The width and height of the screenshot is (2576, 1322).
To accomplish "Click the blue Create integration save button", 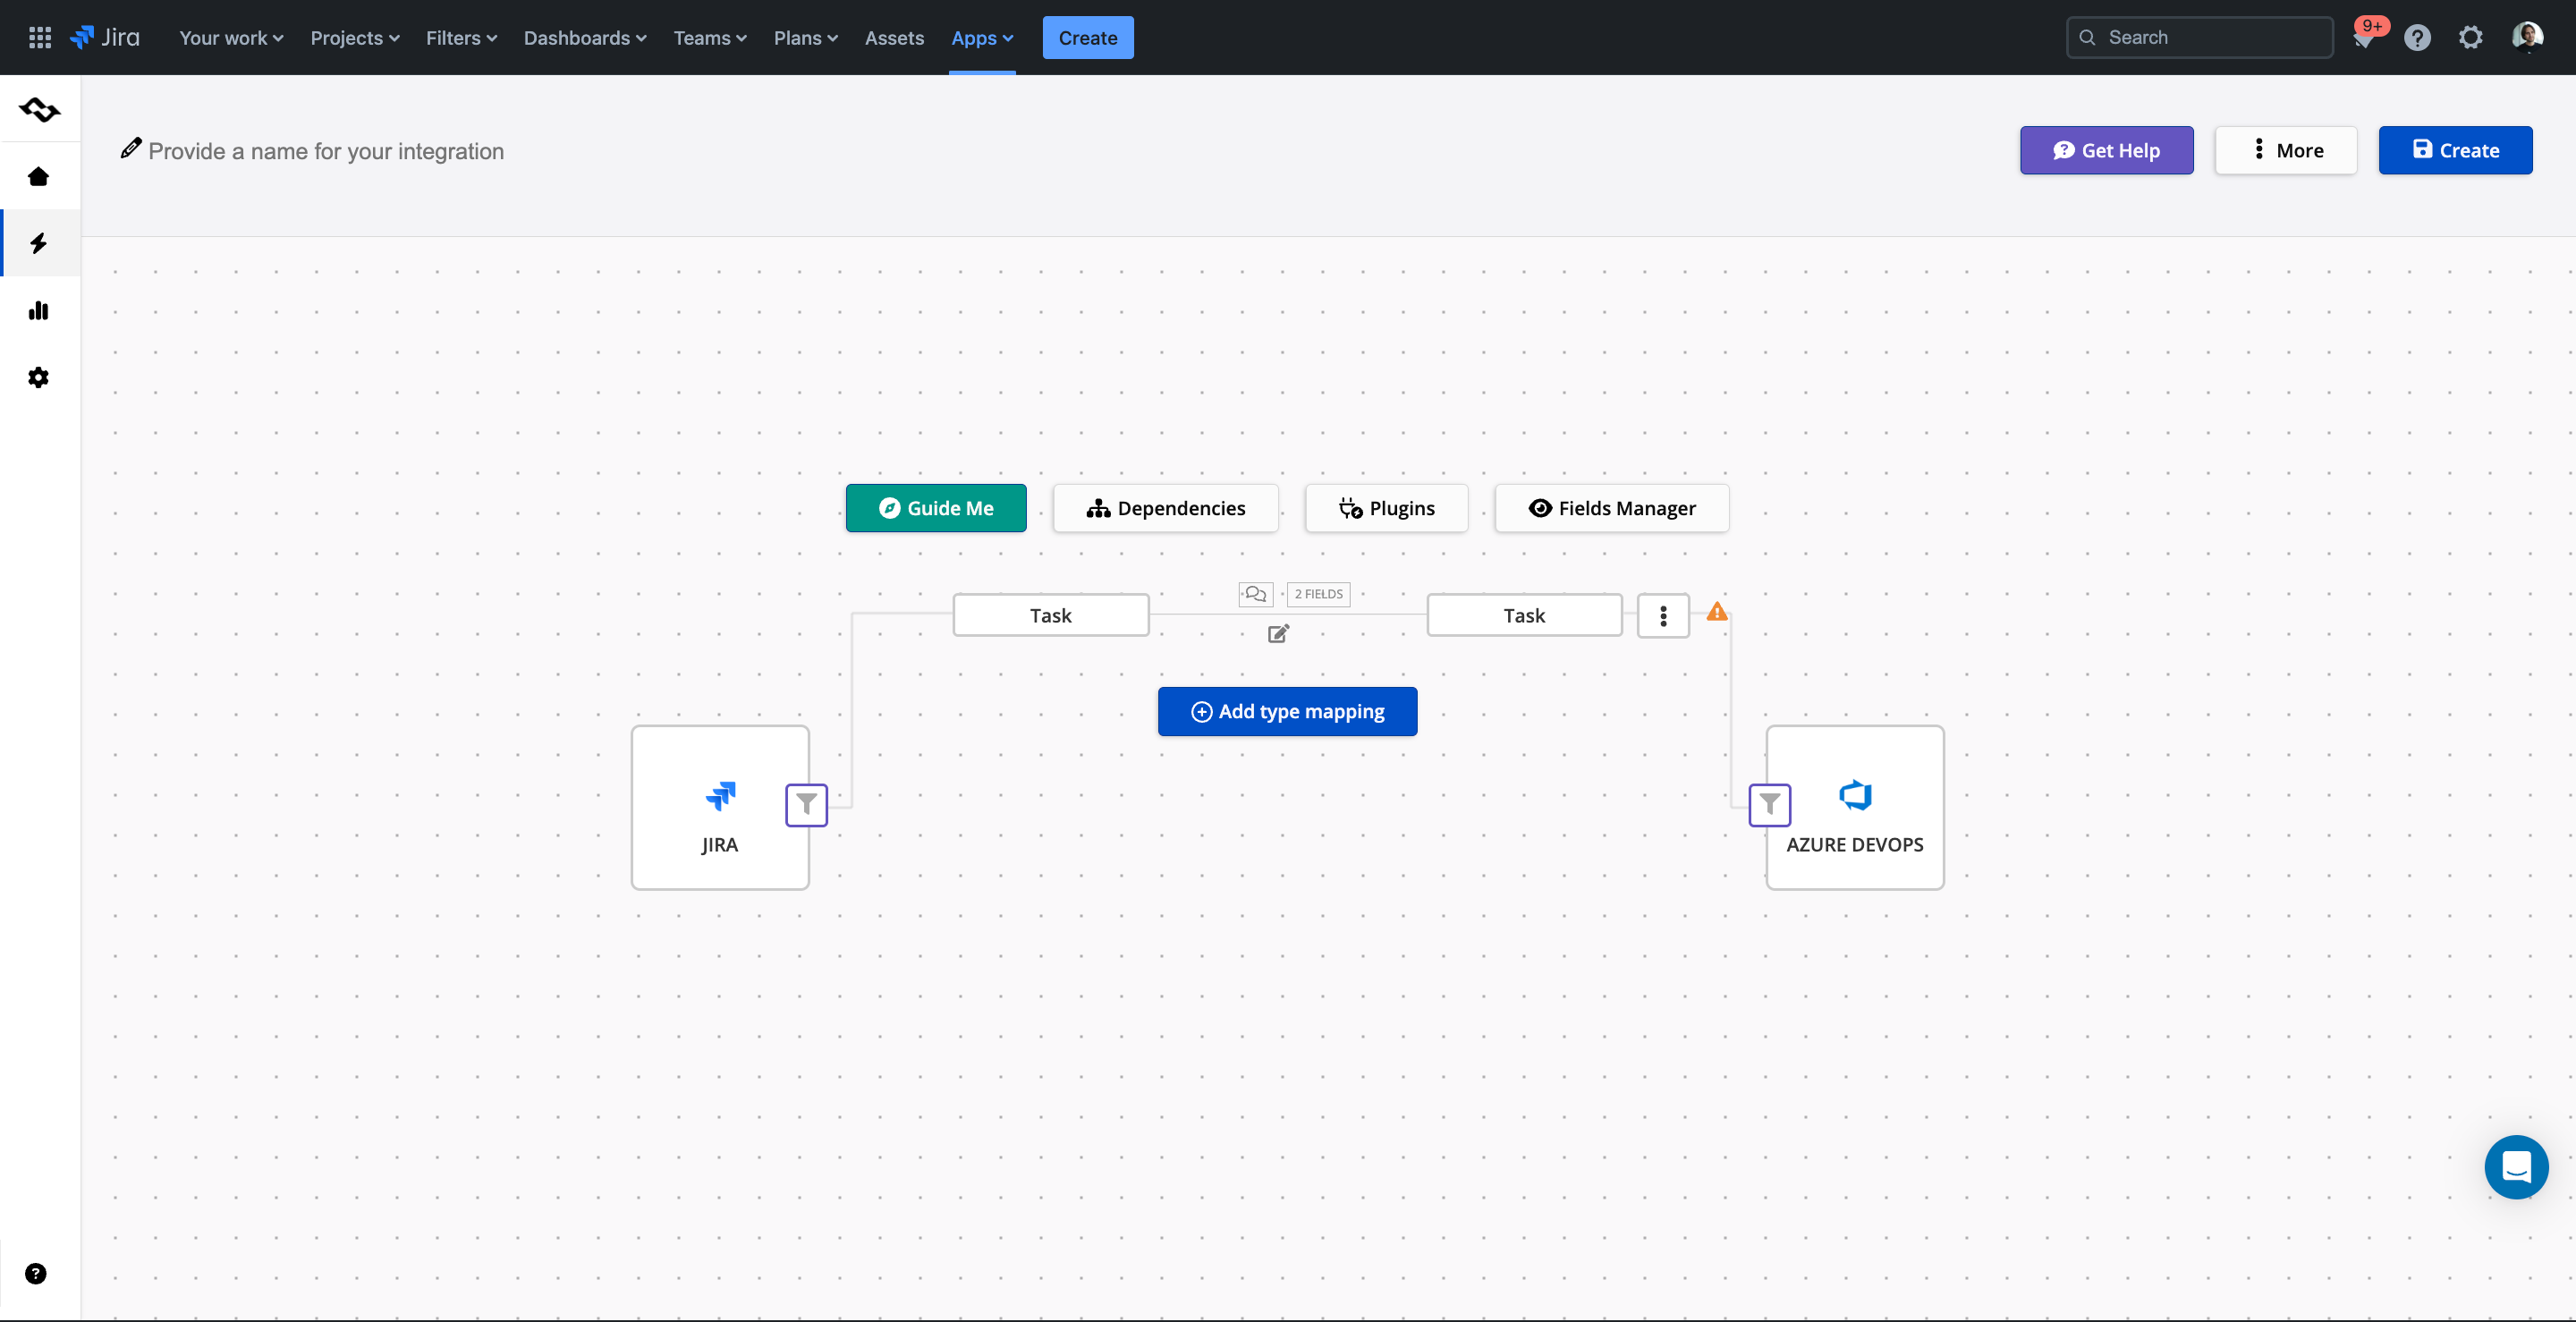I will (x=2455, y=150).
